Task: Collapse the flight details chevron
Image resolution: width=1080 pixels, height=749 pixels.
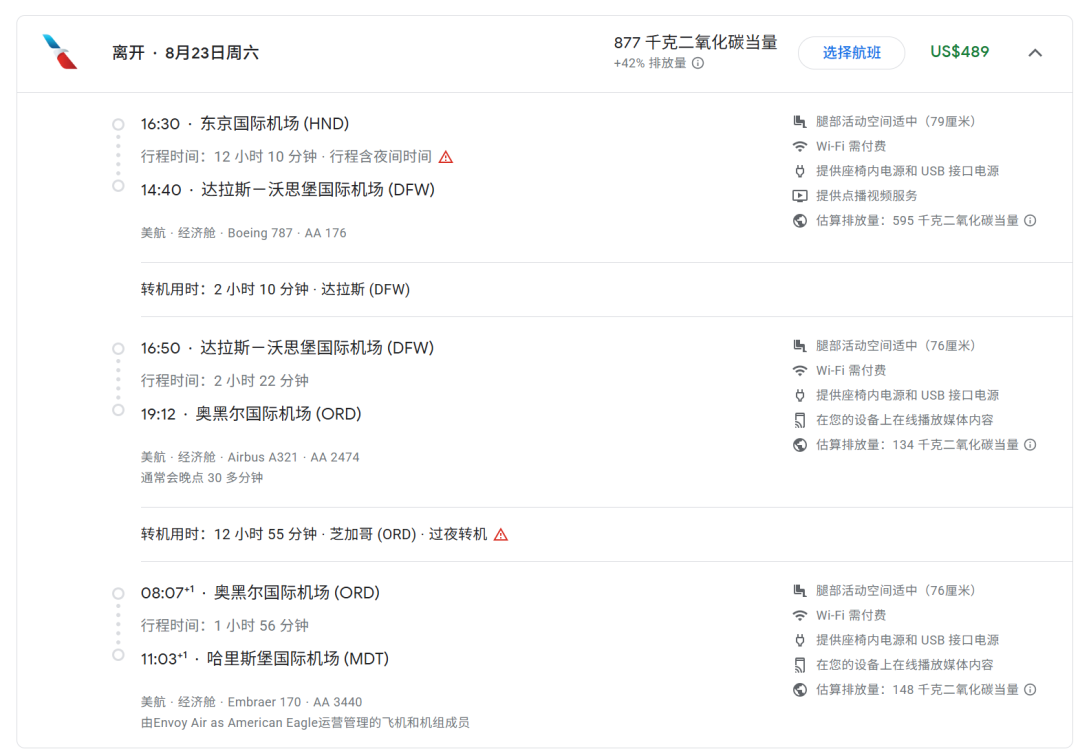Action: point(1035,53)
